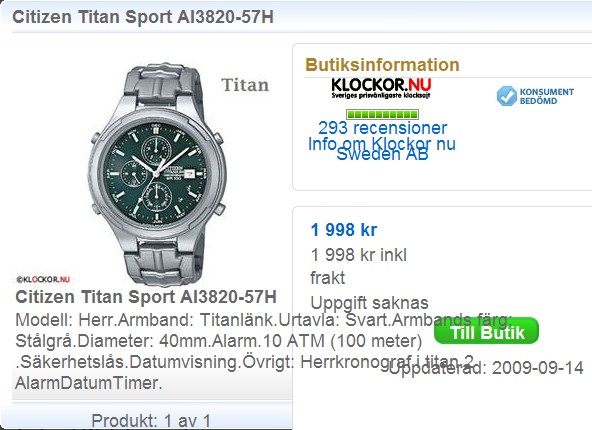Click the product description starting with Modell: Herr
Screen dimensions: 592x430
pos(264,351)
